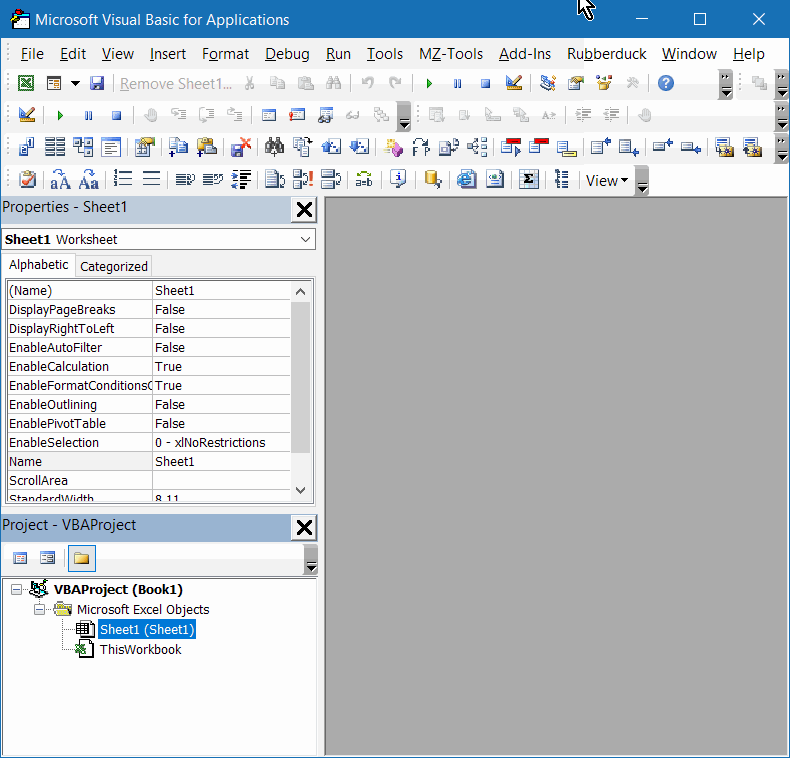This screenshot has height=758, width=790.
Task: Open the Rubberduck menu
Action: (607, 53)
